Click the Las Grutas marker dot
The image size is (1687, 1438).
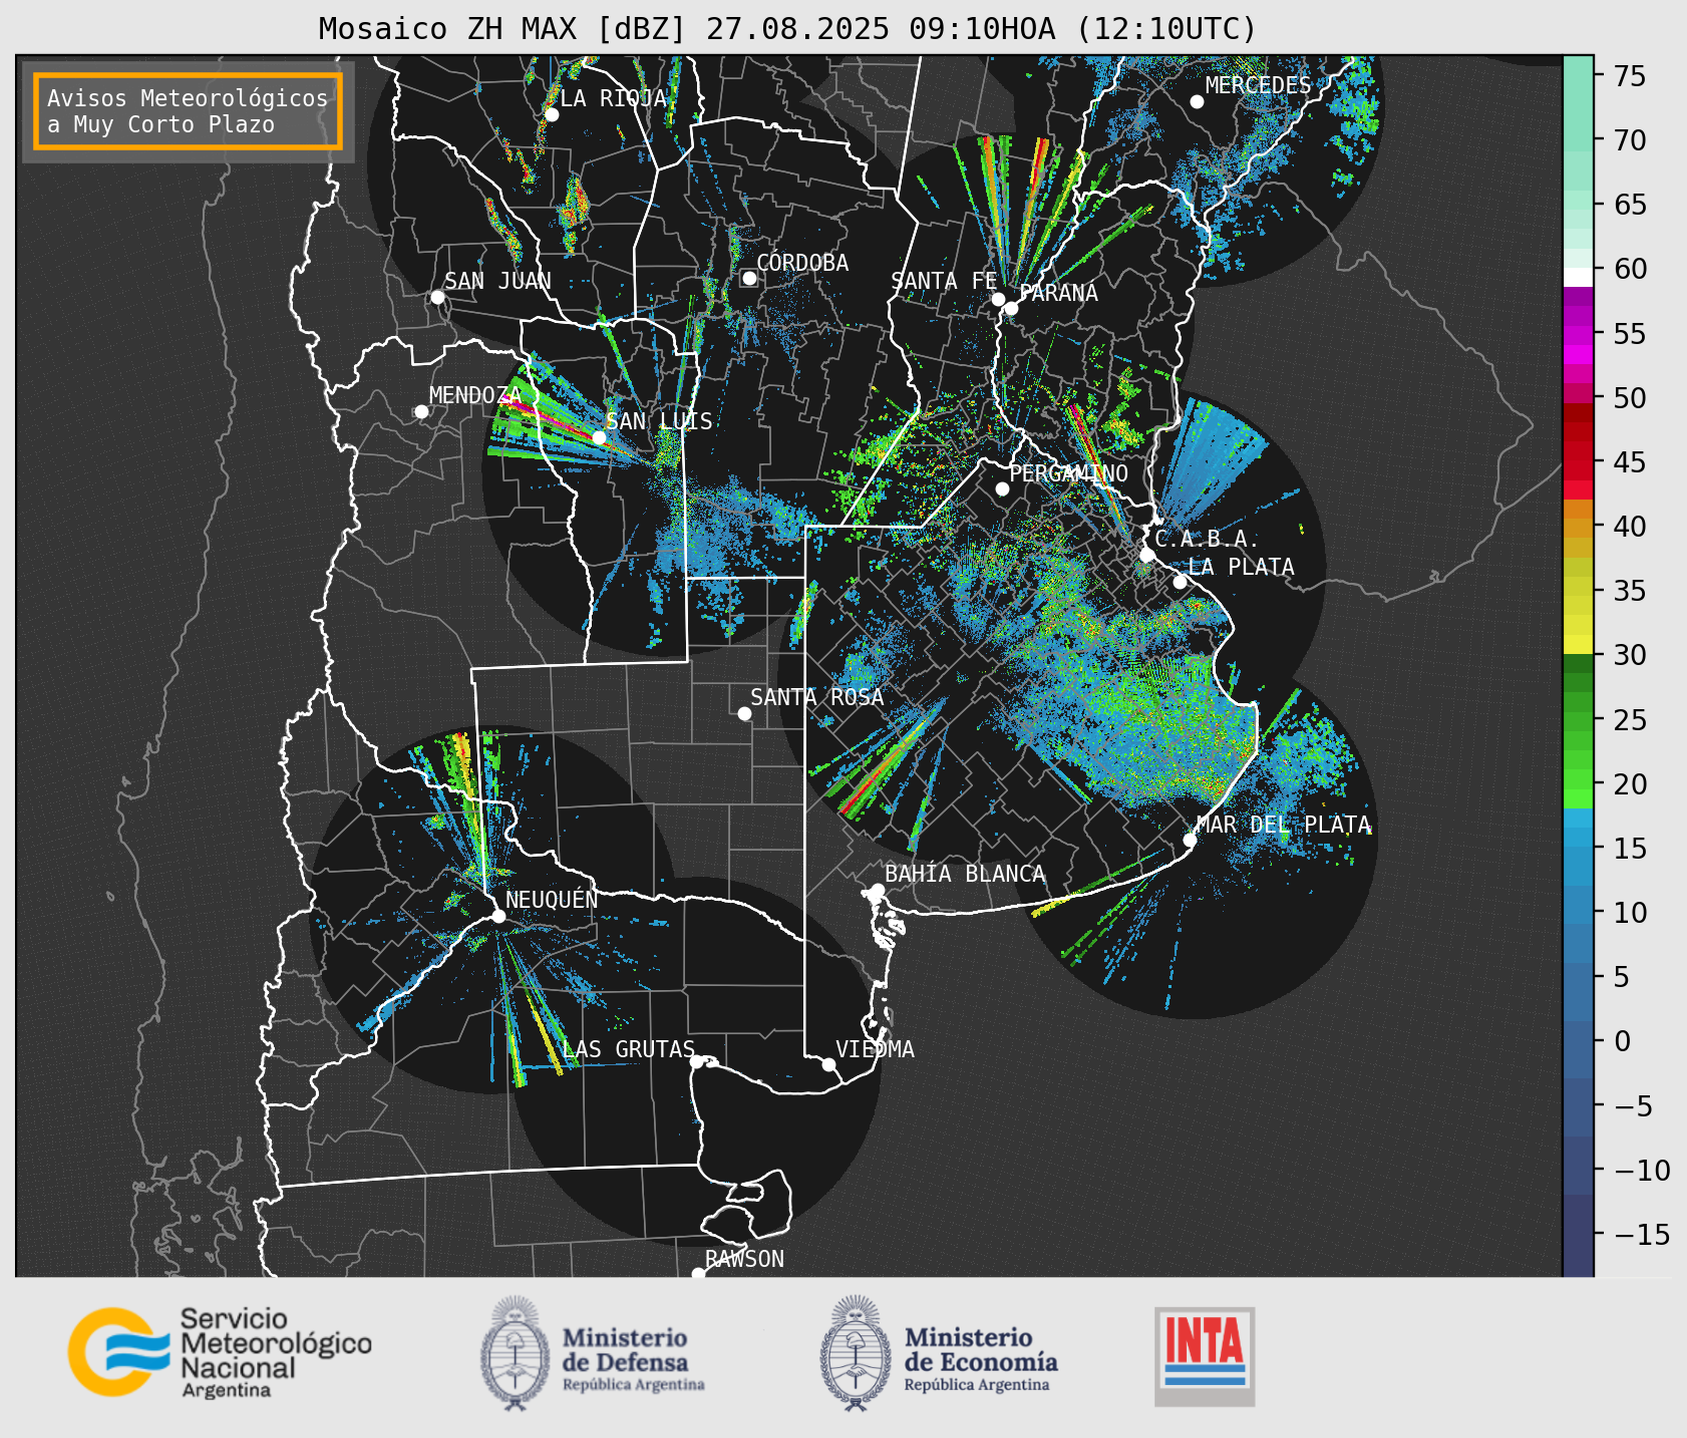[697, 1062]
